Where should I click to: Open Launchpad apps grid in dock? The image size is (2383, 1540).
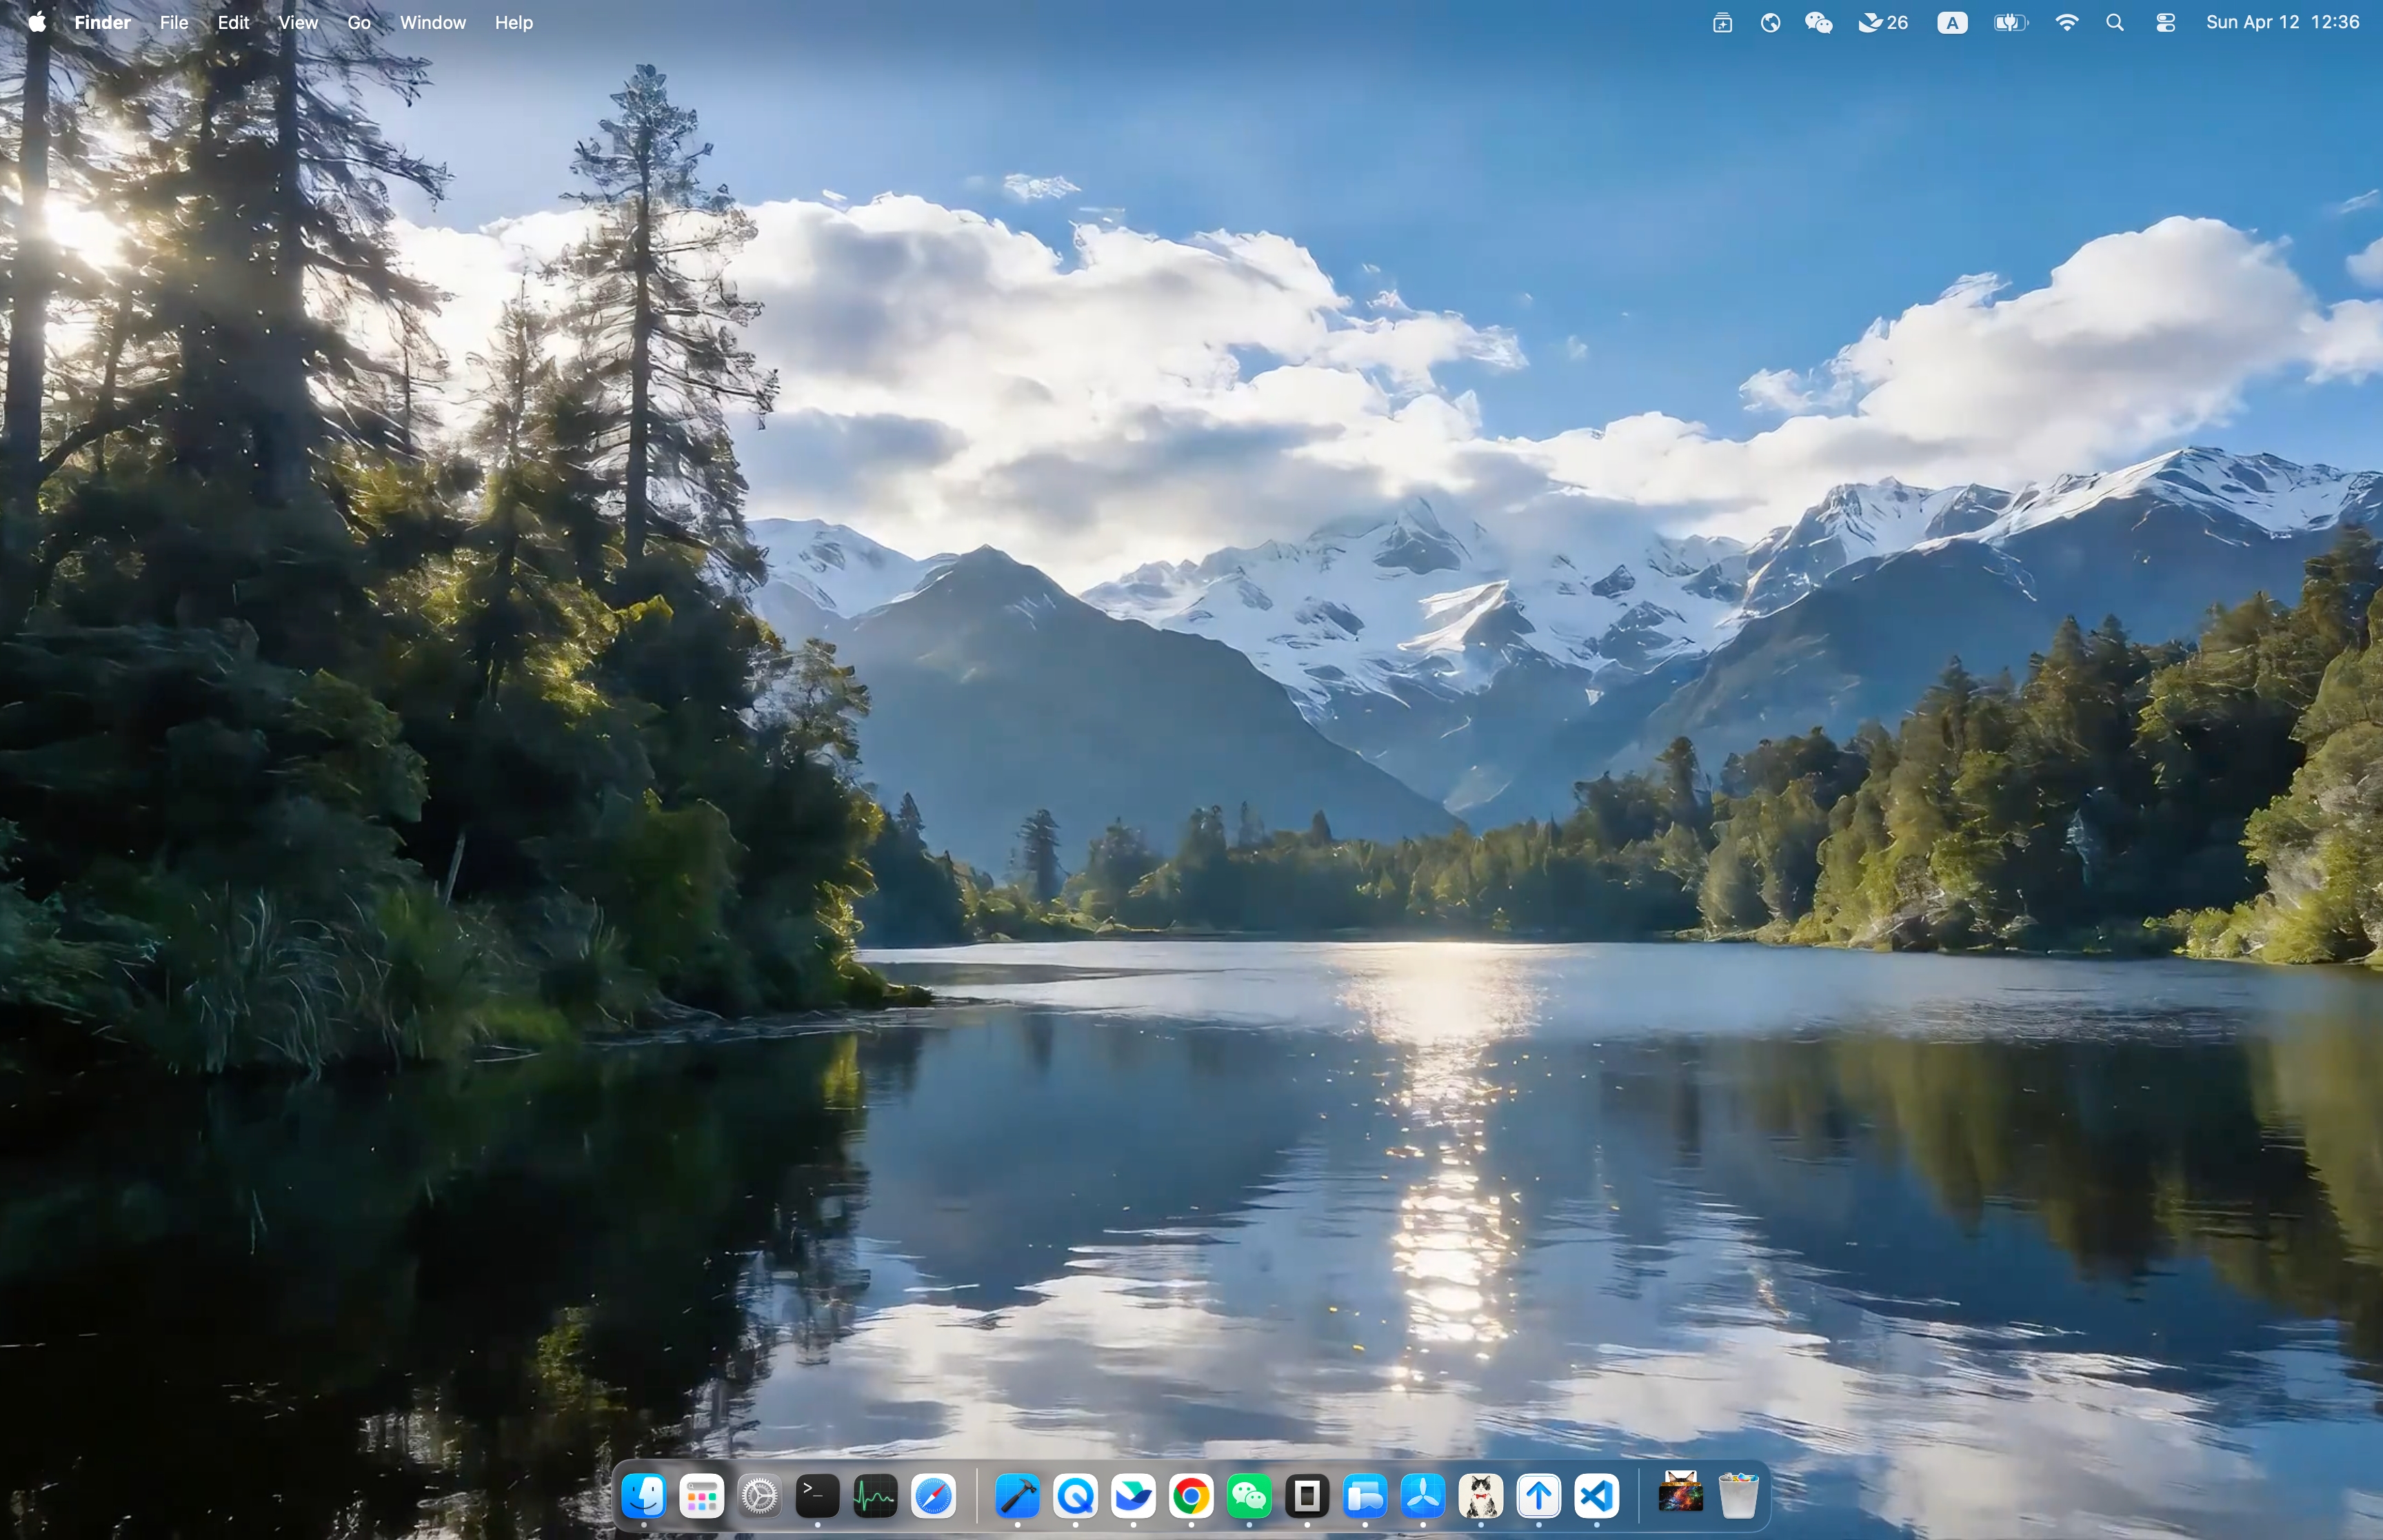pos(701,1497)
